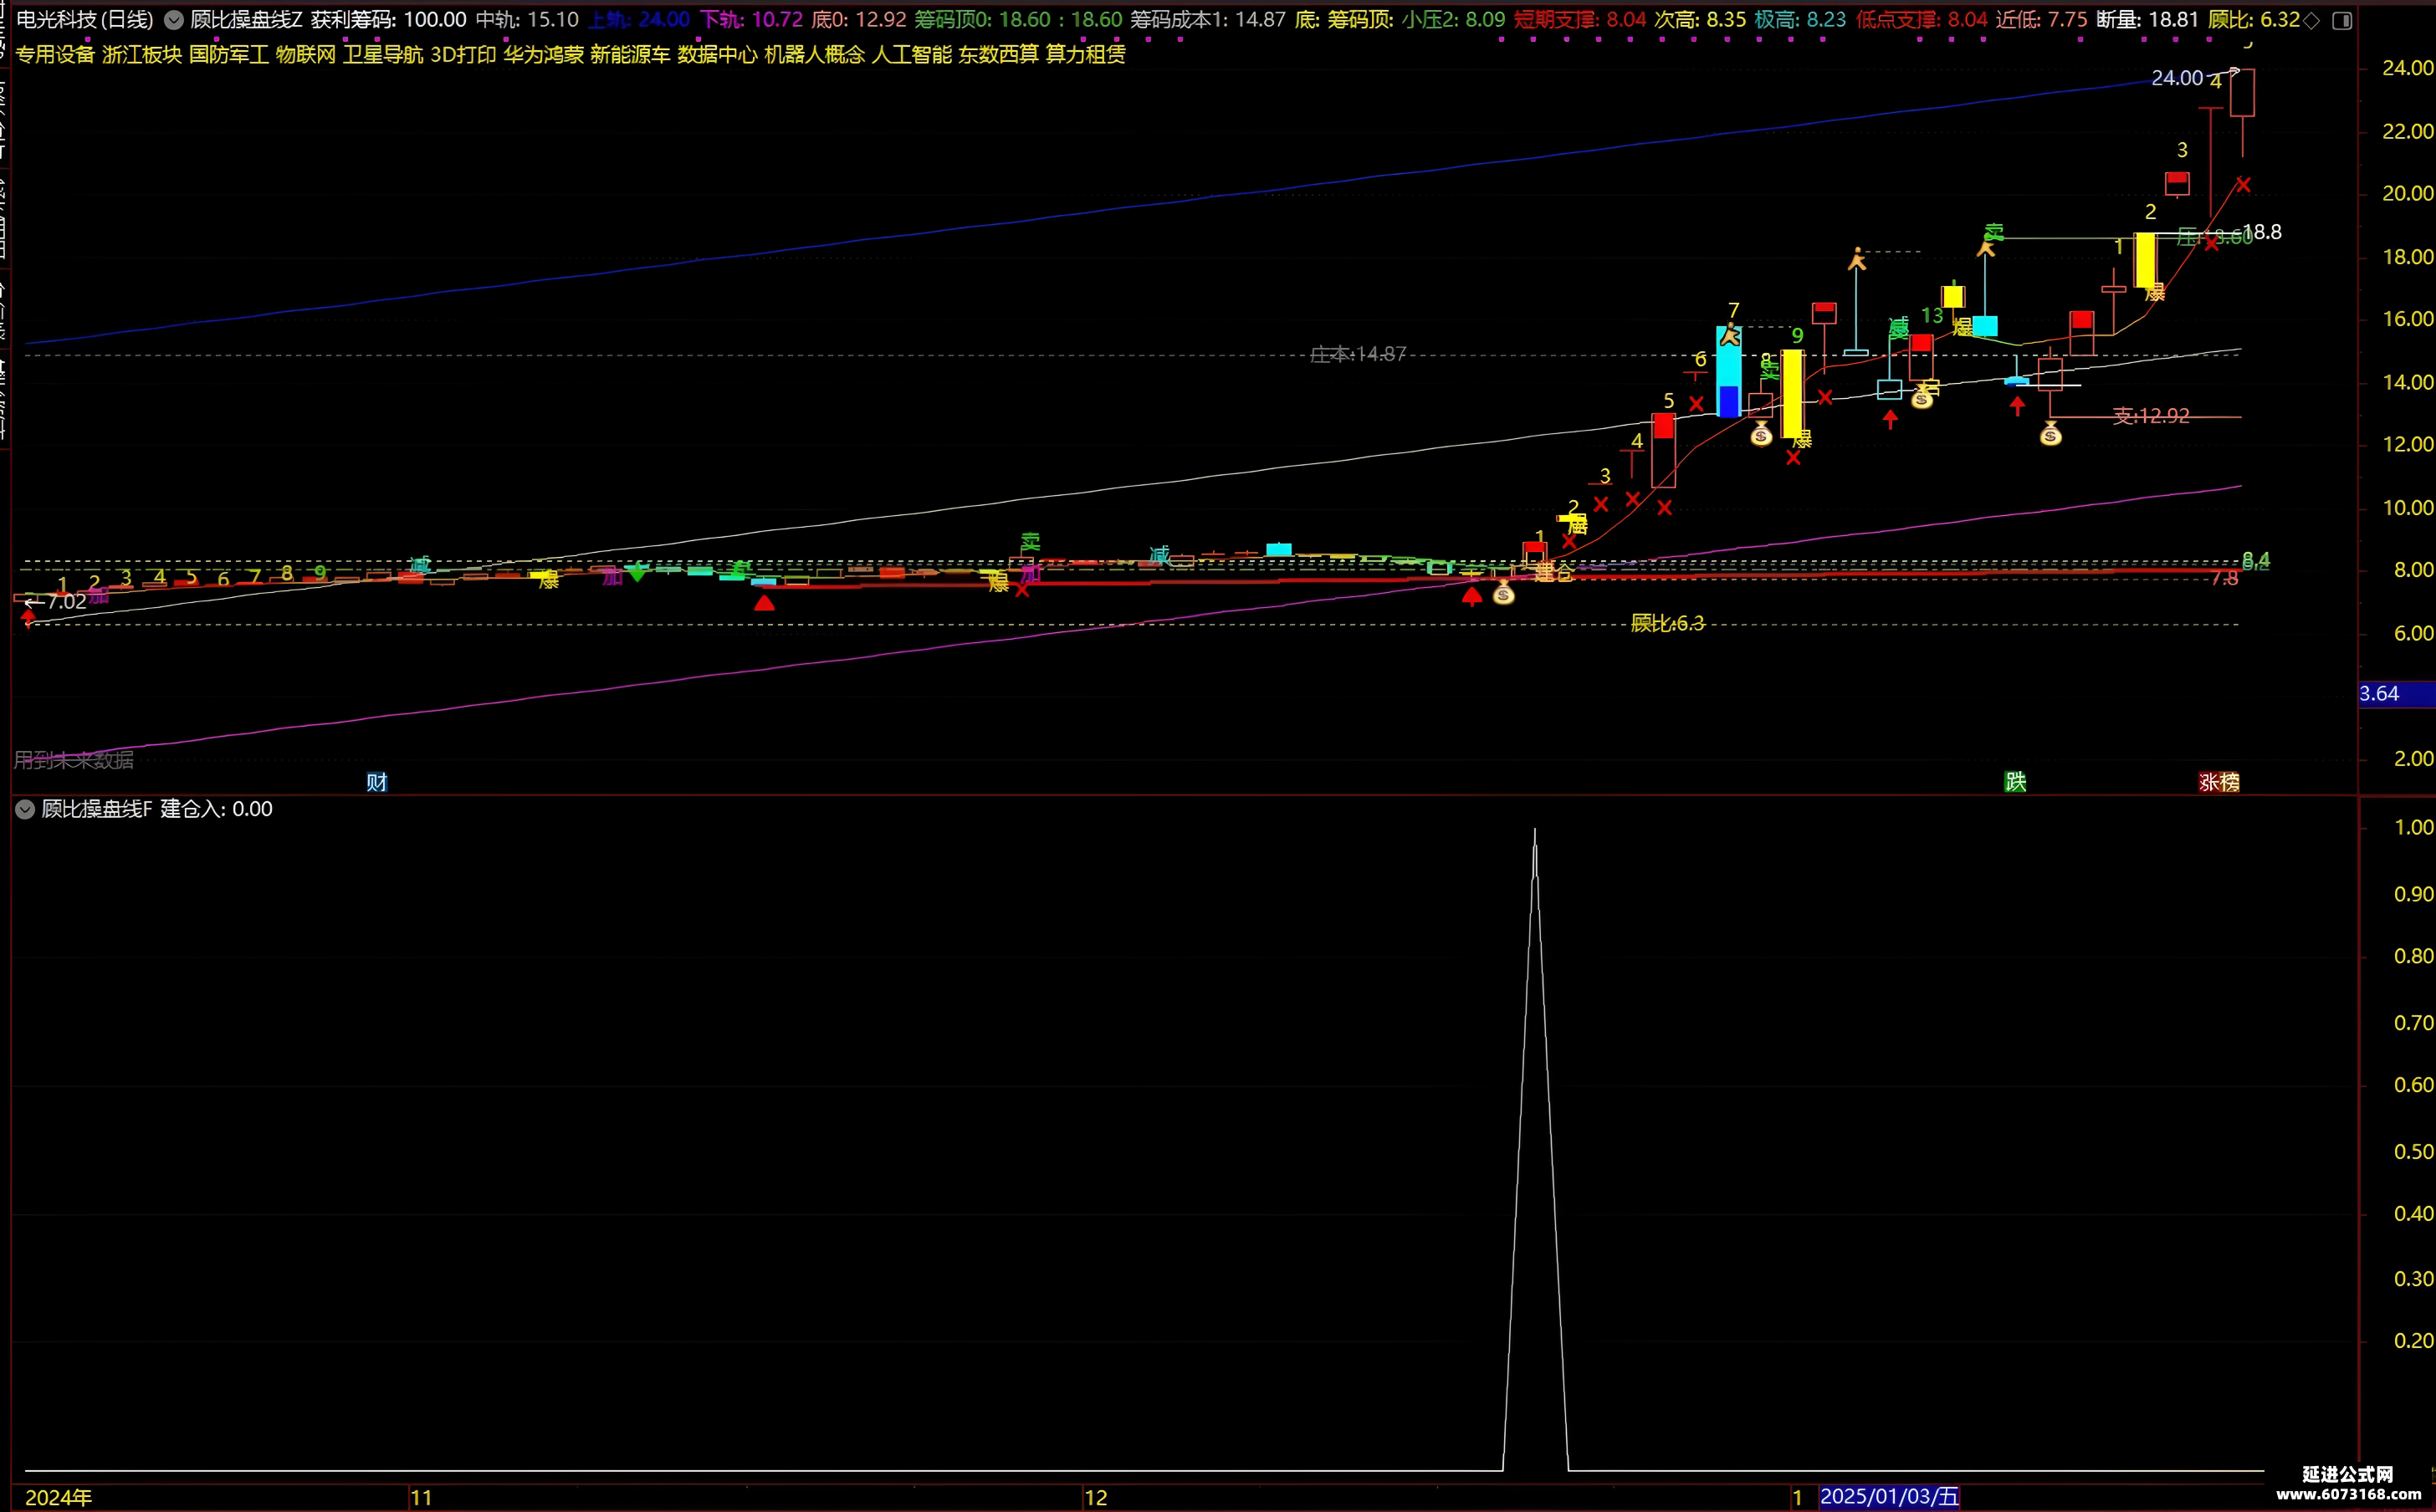Screen dimensions: 2436x1512
Task: Click the money bag icon under 支:12.92 candle
Action: pos(2050,434)
